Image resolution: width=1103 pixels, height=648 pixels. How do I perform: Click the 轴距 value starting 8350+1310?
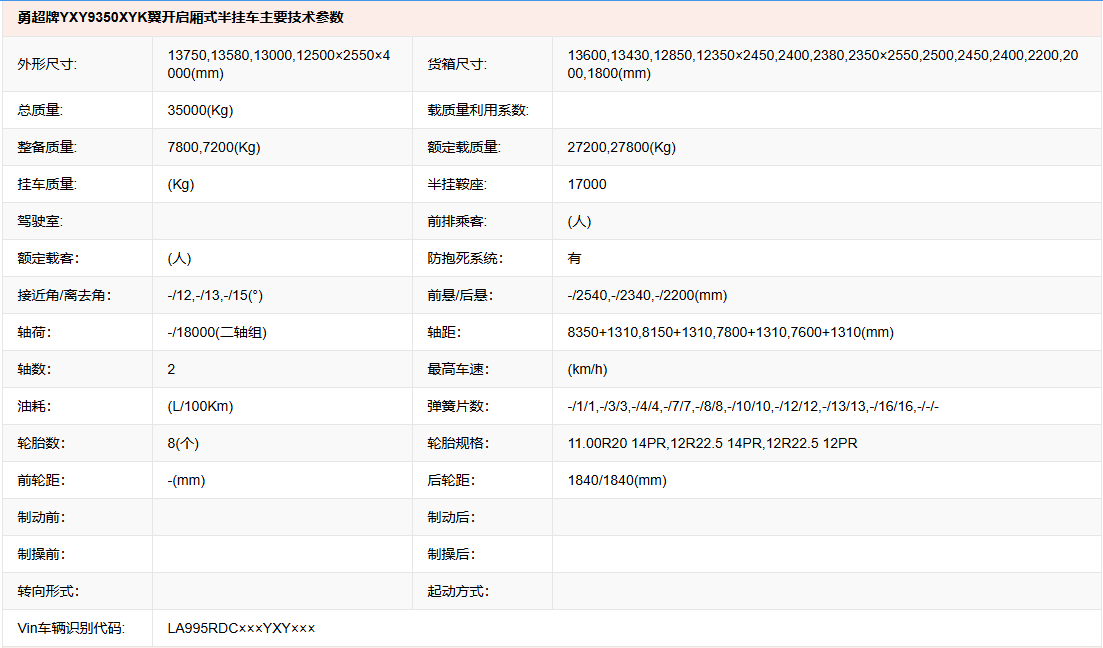(730, 332)
